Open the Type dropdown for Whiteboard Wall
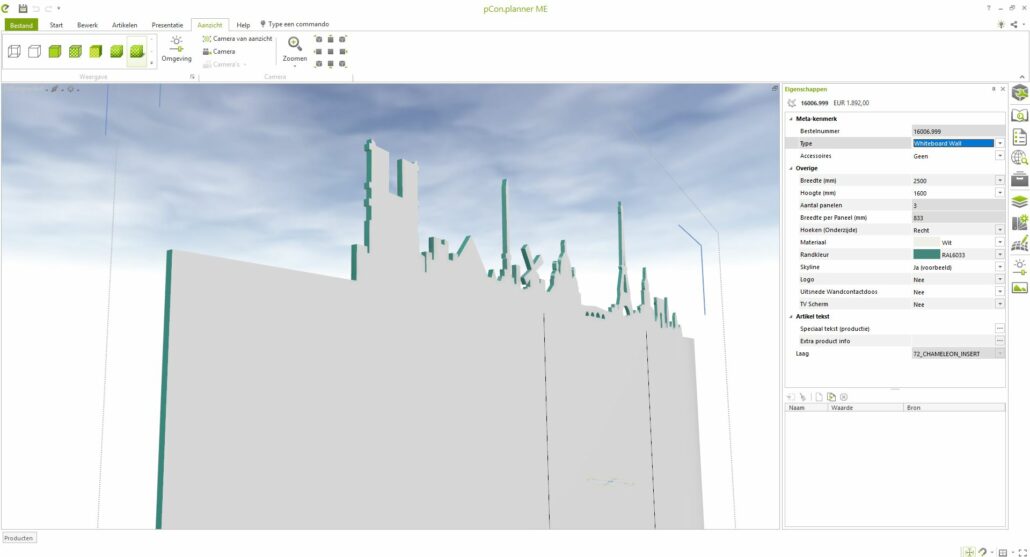This screenshot has width=1030, height=557. click(999, 143)
